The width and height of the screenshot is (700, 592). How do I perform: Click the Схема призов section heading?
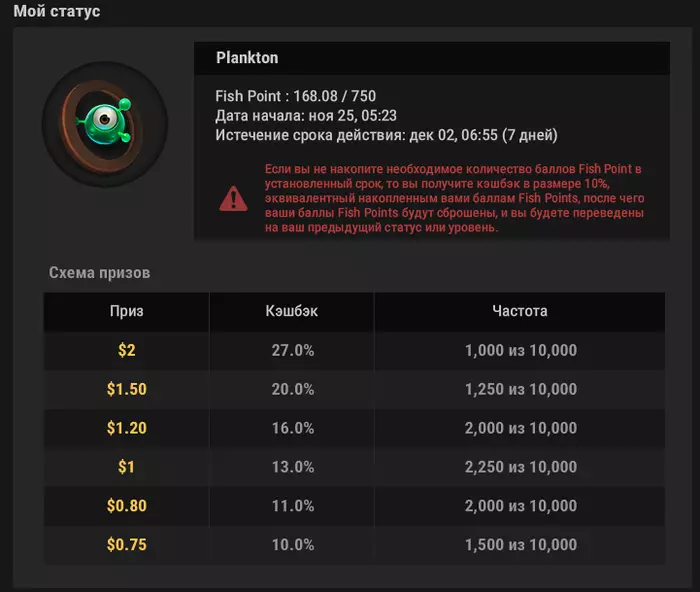(99, 272)
